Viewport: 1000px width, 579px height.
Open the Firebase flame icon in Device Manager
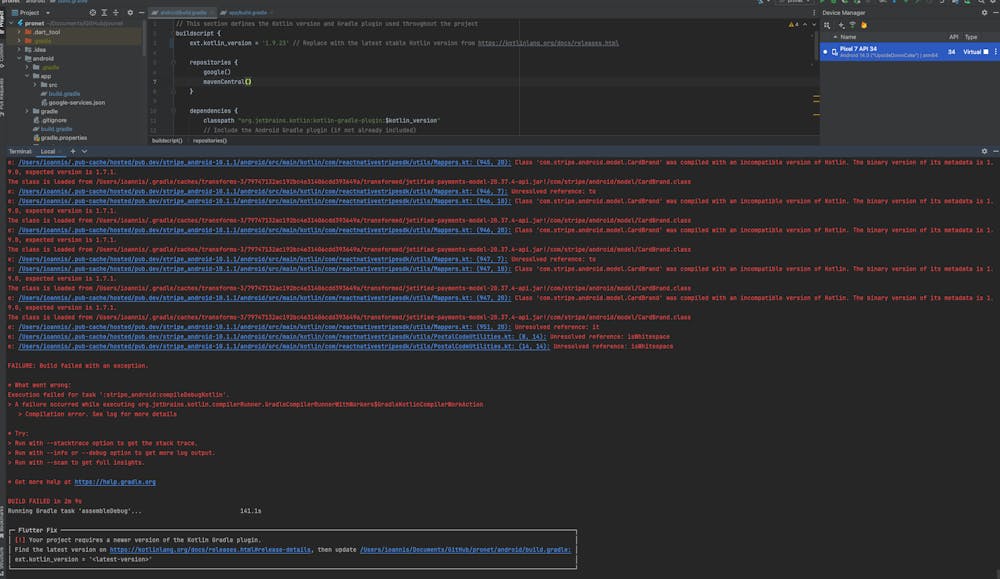coord(863,25)
